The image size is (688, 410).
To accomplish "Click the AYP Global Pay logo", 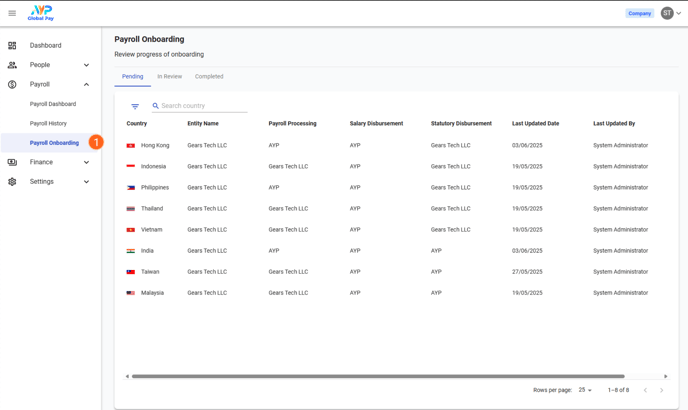I will pos(41,13).
